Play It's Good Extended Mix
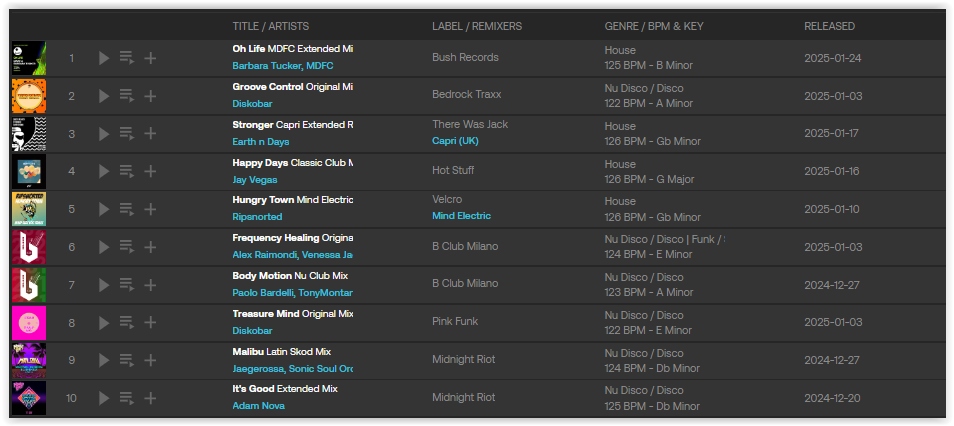 [104, 398]
